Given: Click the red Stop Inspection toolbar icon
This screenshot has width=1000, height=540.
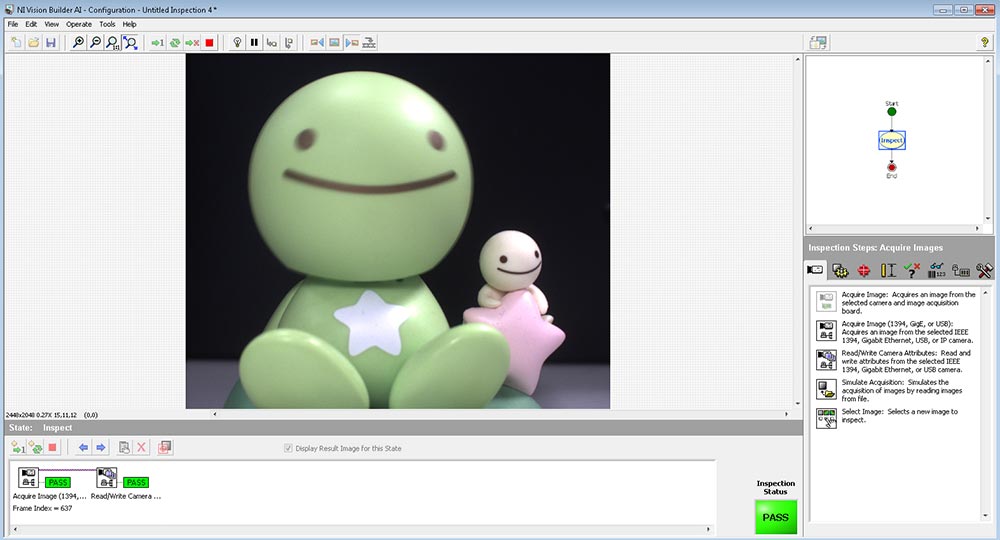Looking at the screenshot, I should tap(209, 43).
